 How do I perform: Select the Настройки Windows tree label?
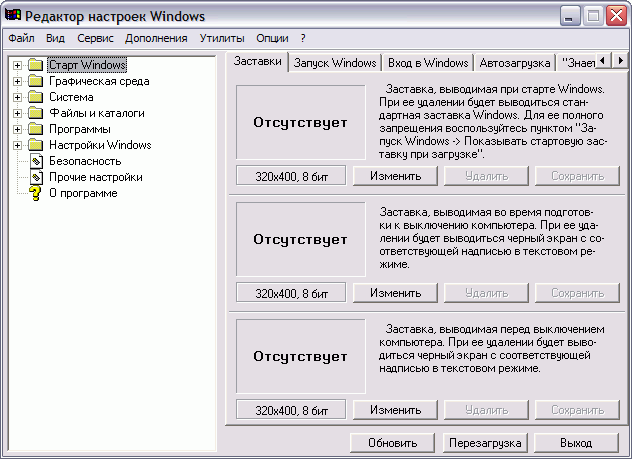[100, 145]
